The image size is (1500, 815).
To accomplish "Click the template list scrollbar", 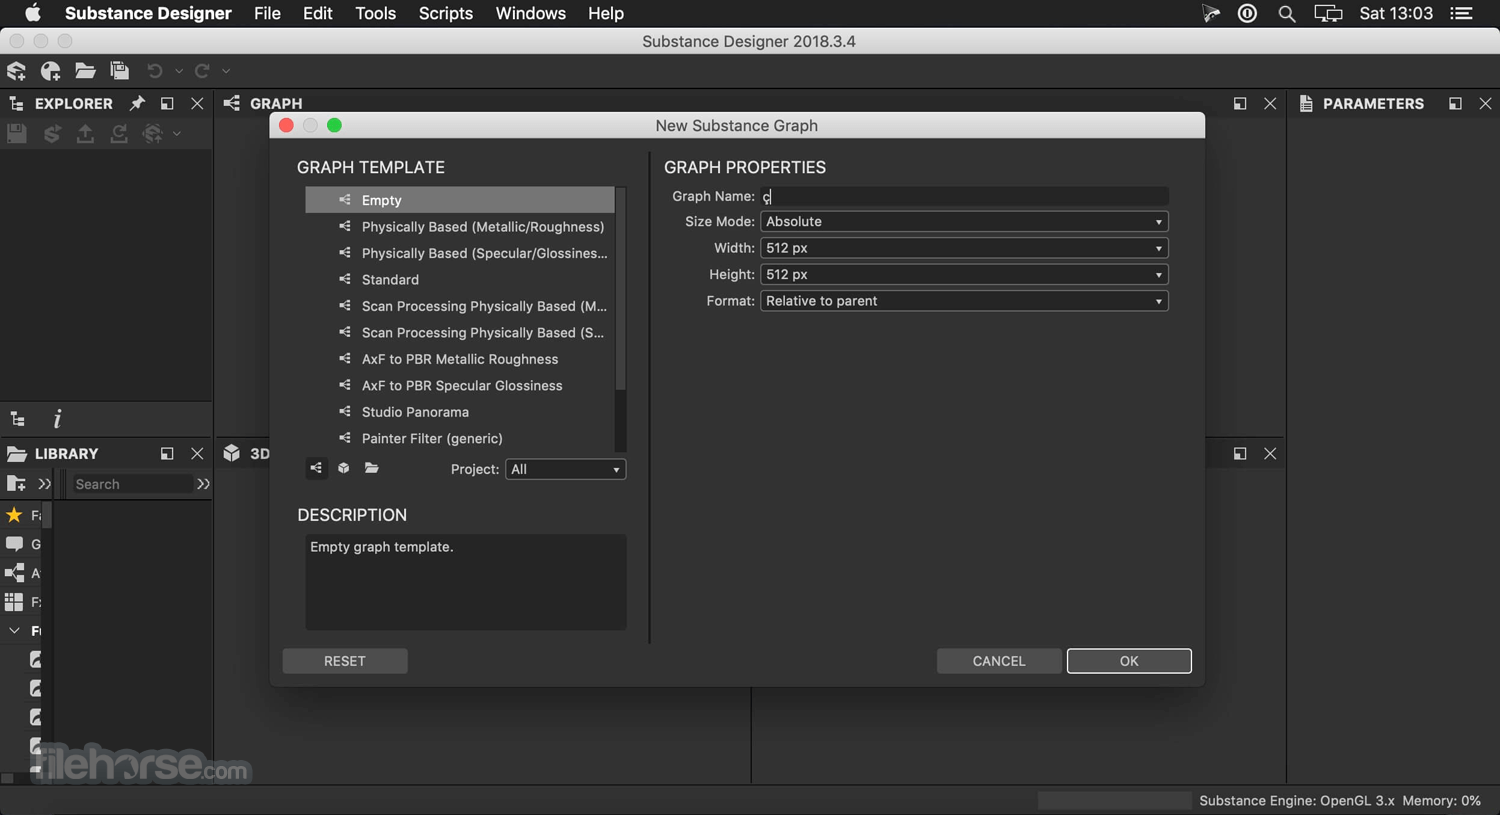I will point(620,290).
